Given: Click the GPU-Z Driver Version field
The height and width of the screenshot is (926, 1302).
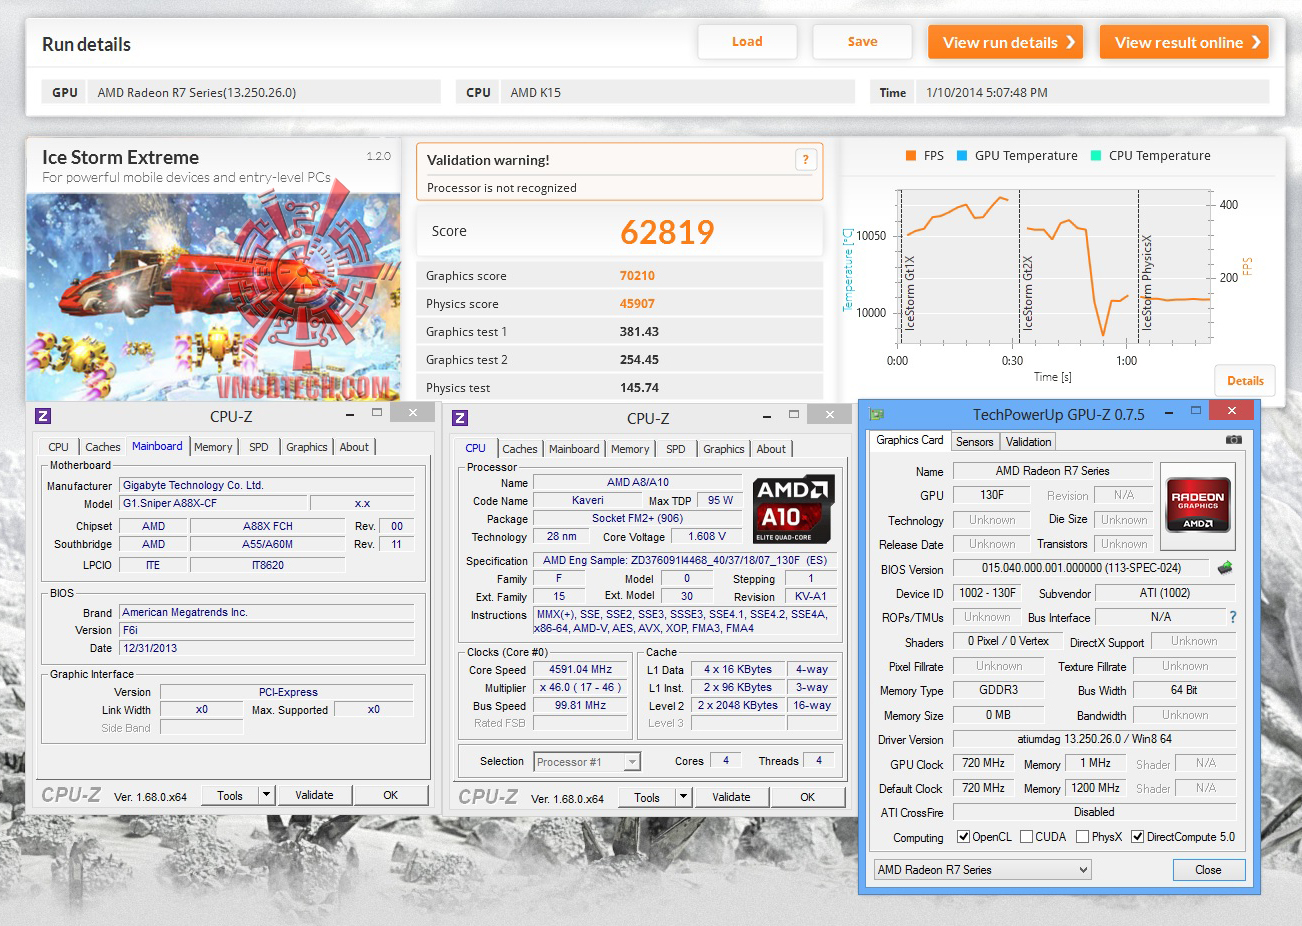Looking at the screenshot, I should click(1094, 739).
